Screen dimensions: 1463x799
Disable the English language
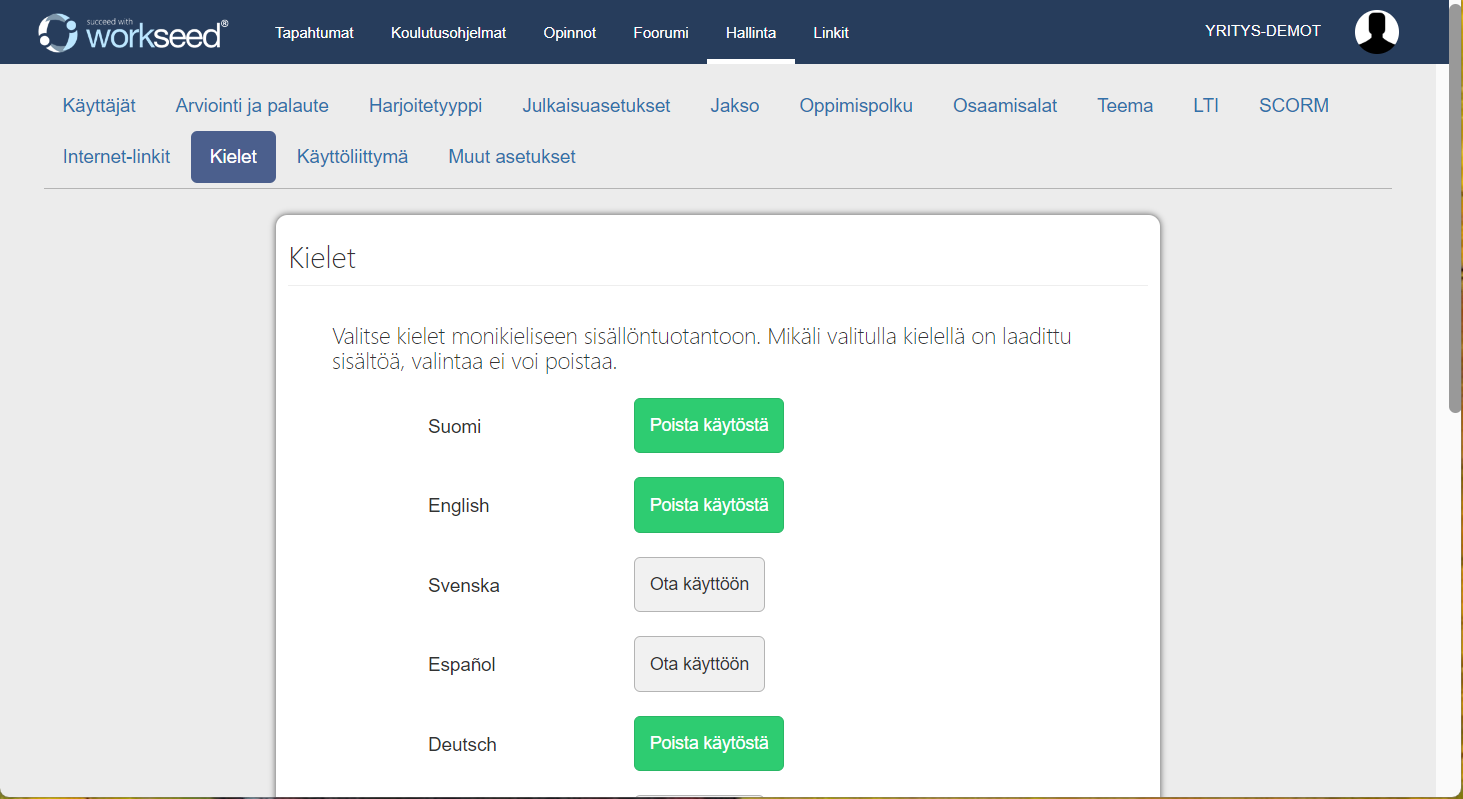pyautogui.click(x=708, y=505)
